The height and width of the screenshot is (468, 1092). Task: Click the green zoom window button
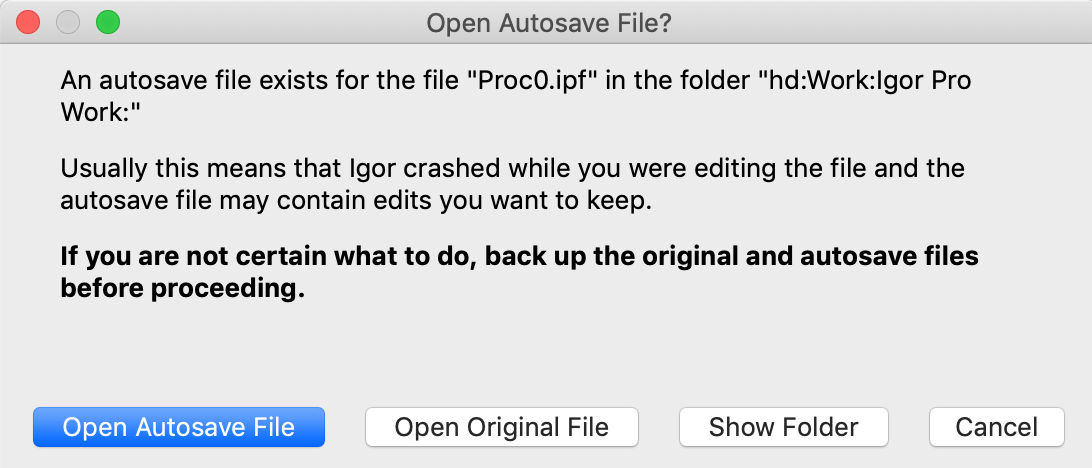pos(106,21)
